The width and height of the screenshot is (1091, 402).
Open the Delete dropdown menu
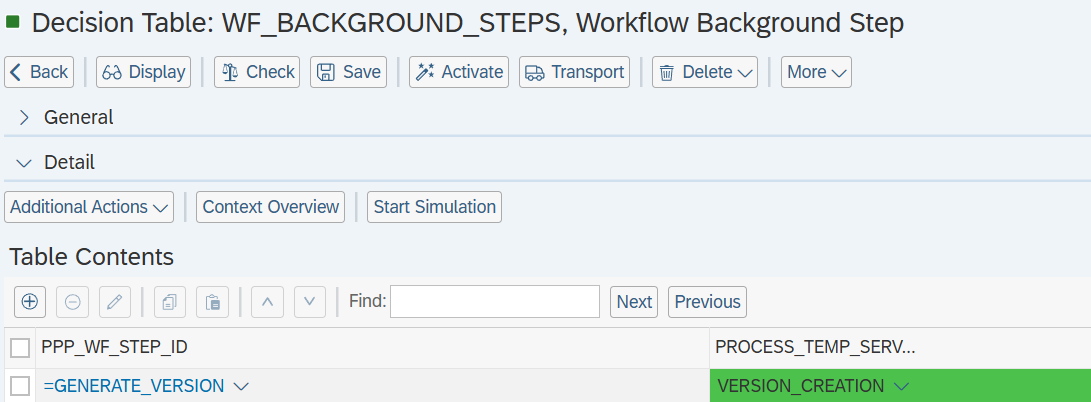tap(705, 72)
